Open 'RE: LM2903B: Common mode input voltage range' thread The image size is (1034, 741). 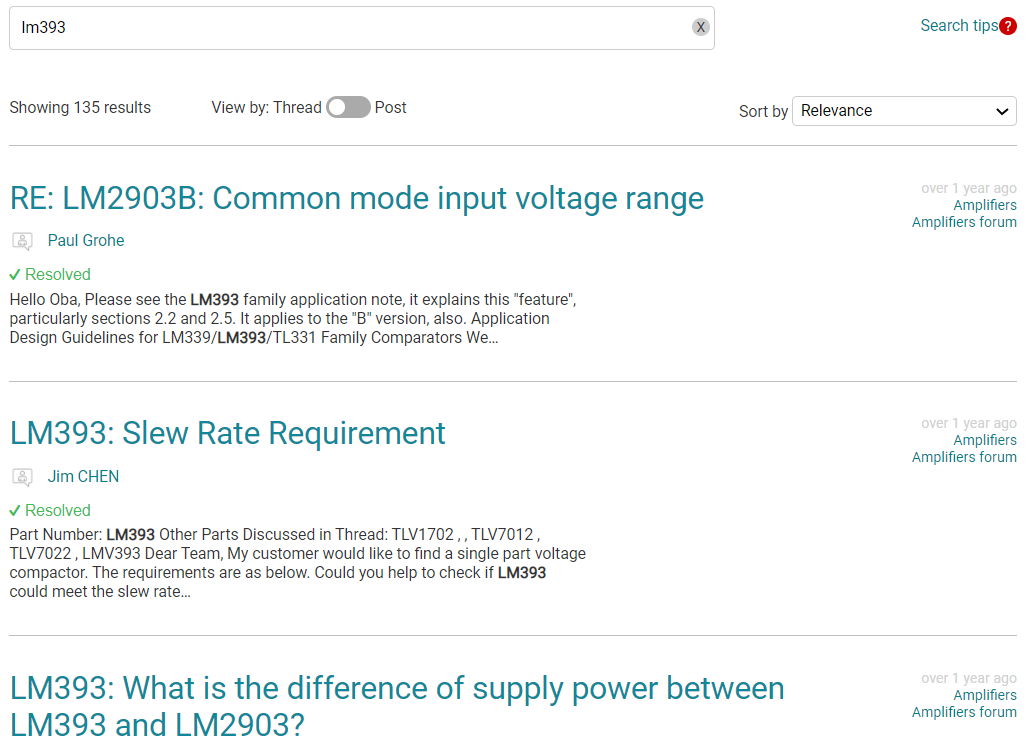[357, 198]
